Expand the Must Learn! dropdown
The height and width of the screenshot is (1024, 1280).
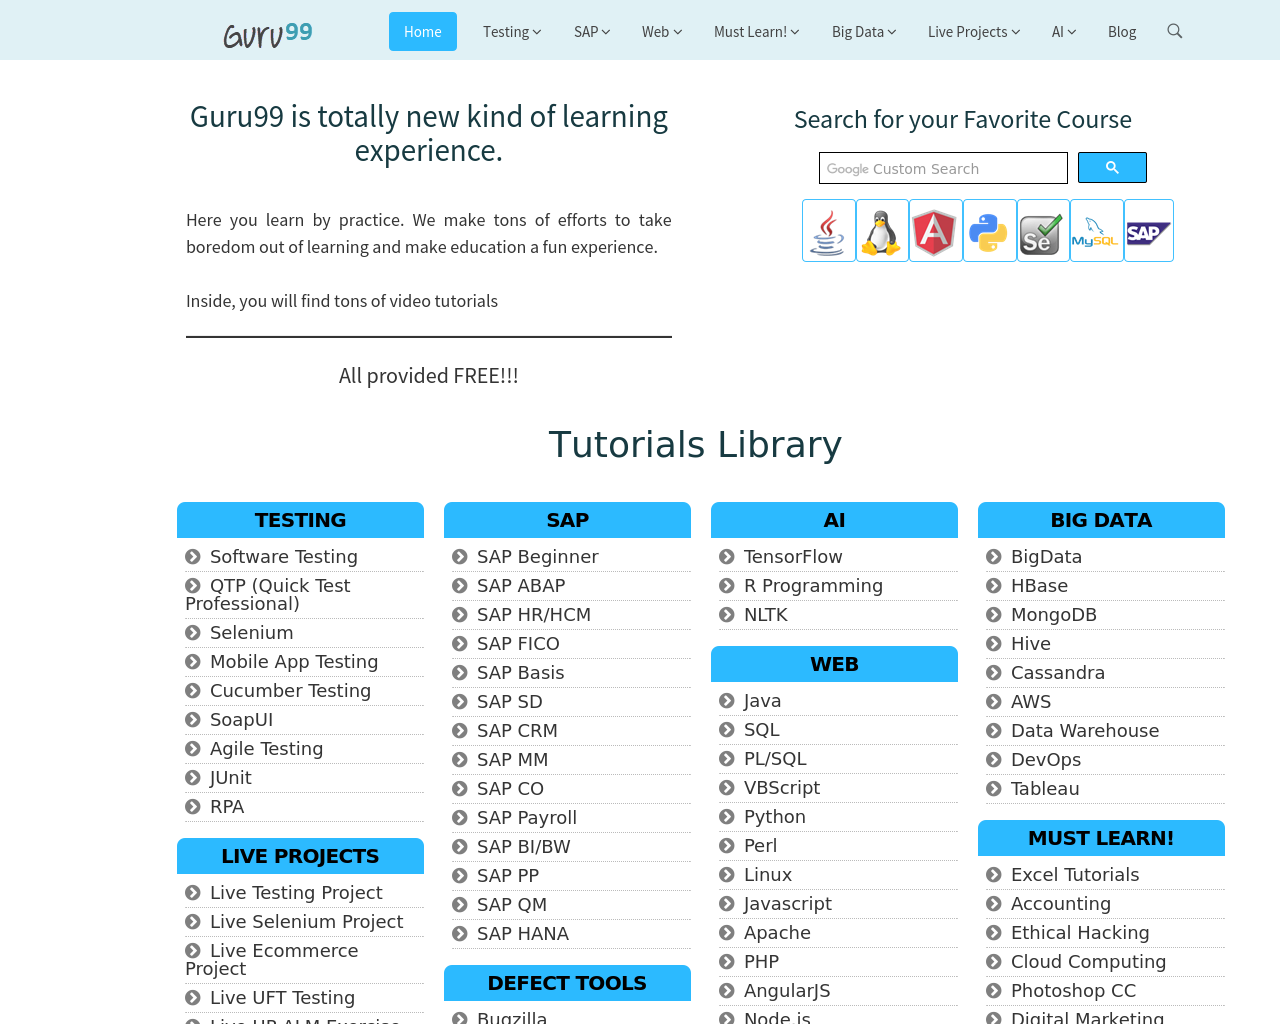[x=757, y=32]
